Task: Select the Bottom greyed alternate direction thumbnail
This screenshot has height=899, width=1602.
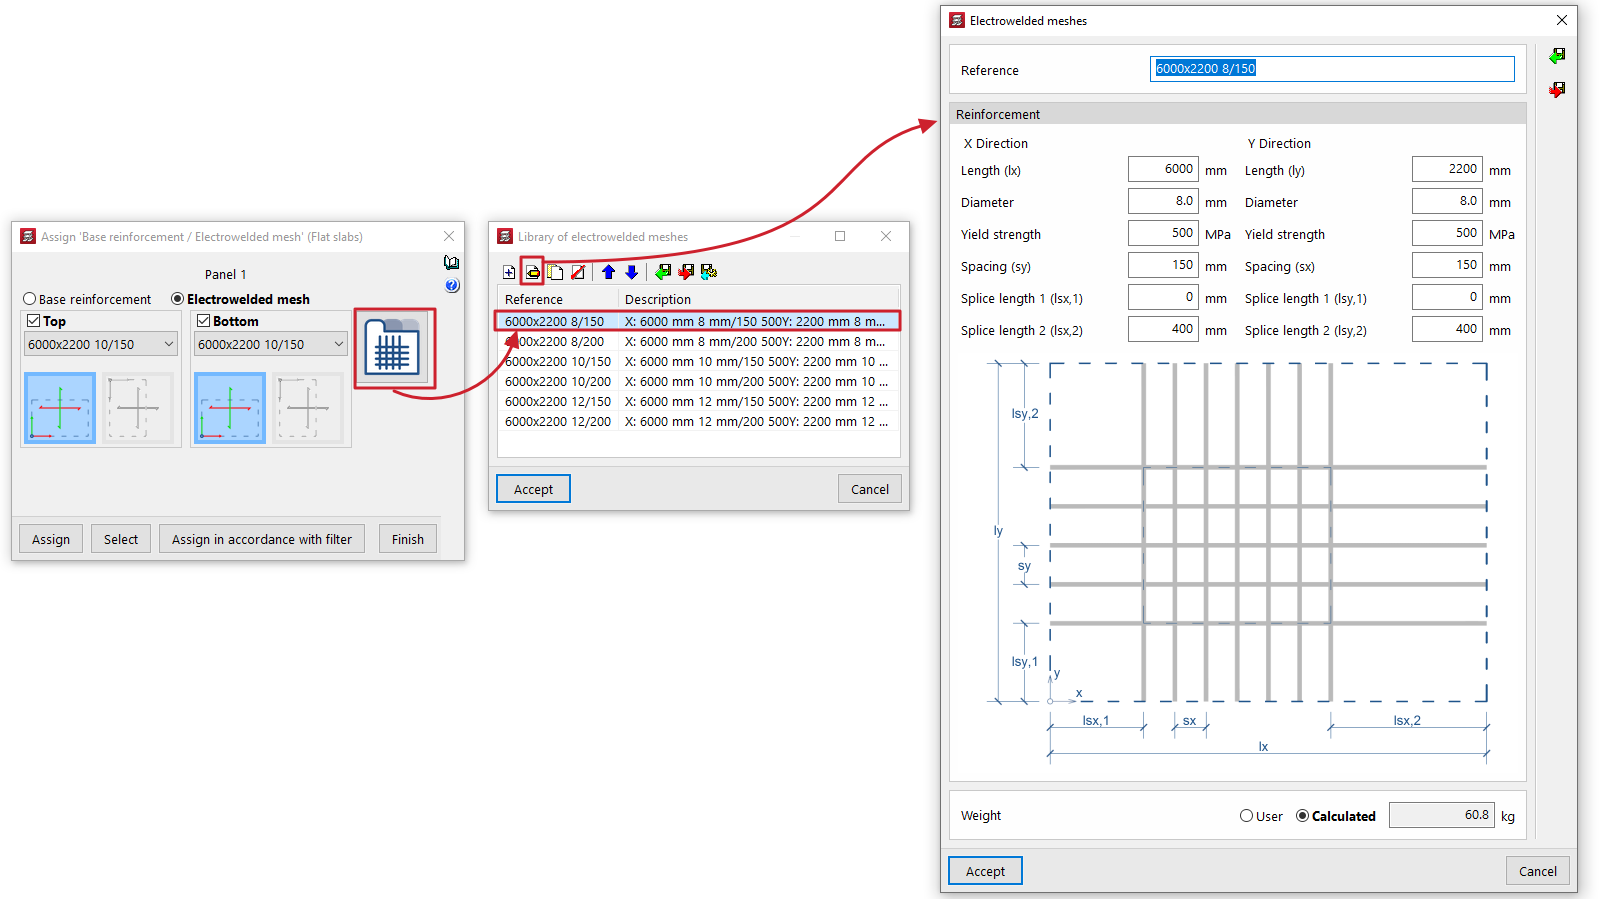Action: click(x=308, y=408)
